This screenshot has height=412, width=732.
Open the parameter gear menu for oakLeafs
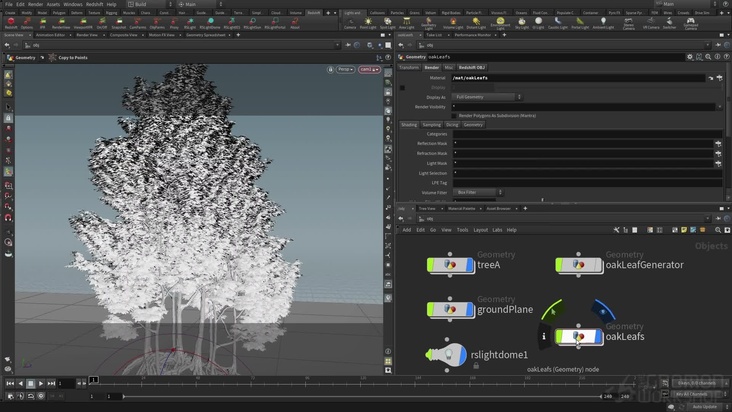click(x=690, y=57)
